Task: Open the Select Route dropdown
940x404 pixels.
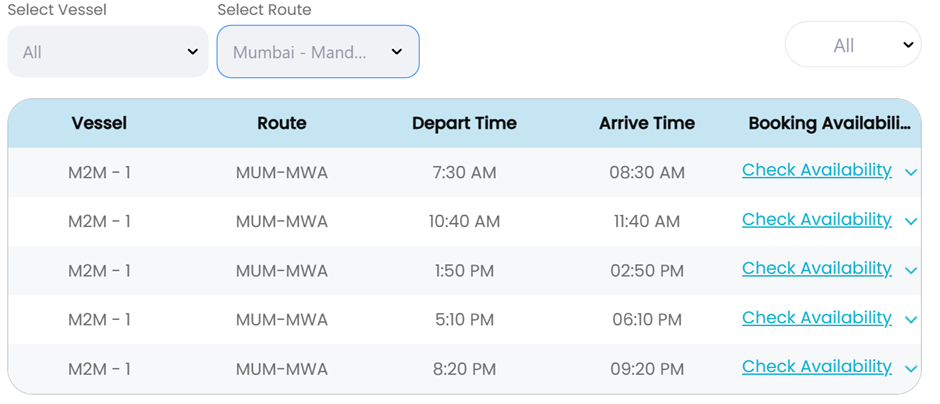Action: pos(318,52)
